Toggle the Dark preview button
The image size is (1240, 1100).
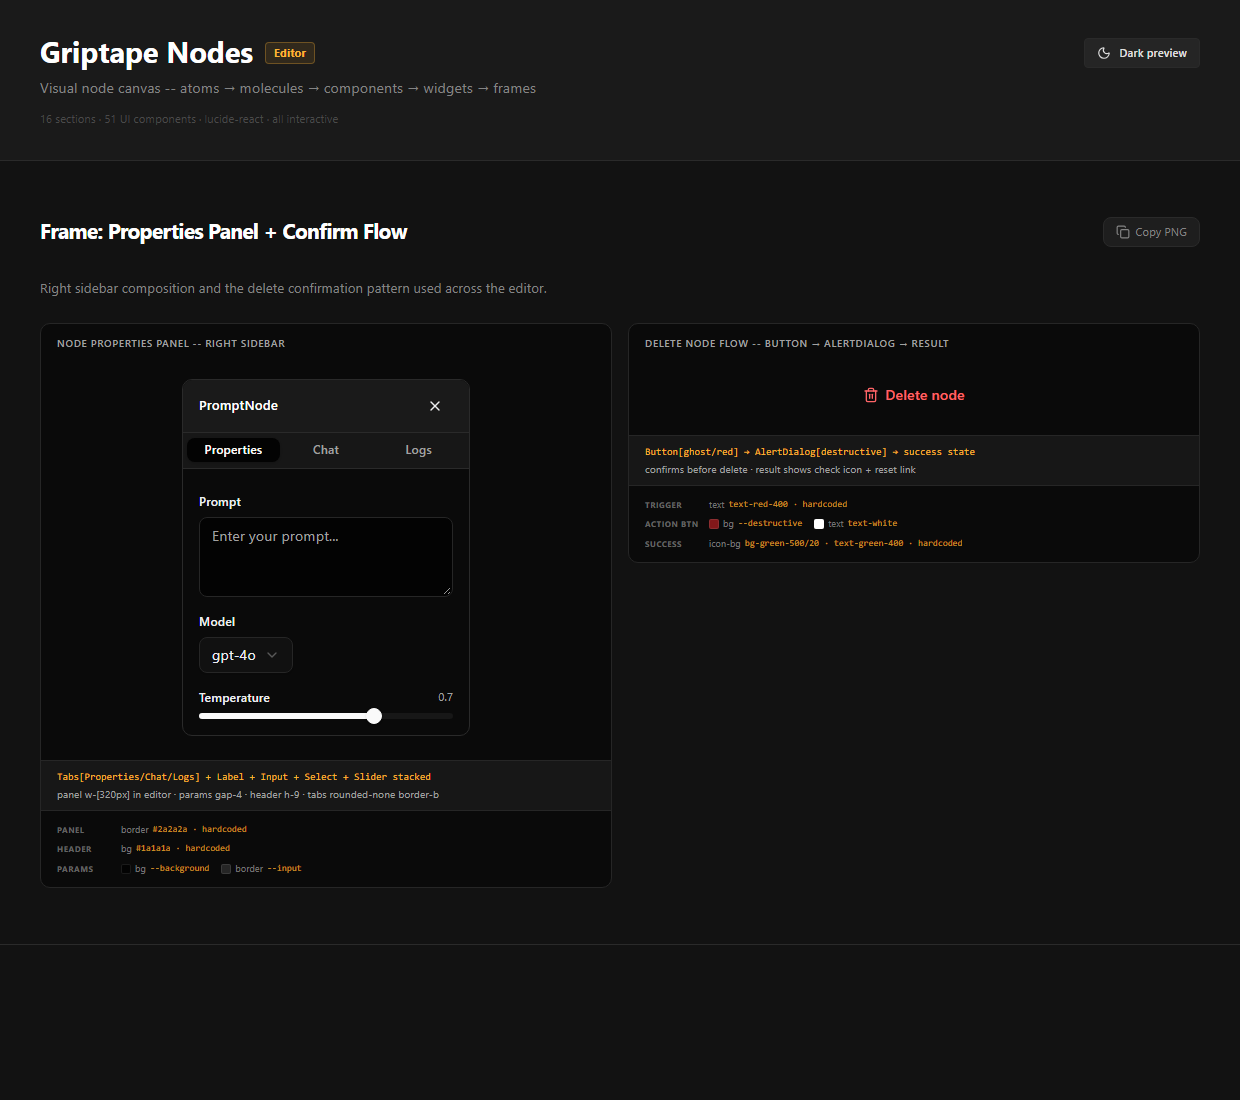(x=1142, y=53)
